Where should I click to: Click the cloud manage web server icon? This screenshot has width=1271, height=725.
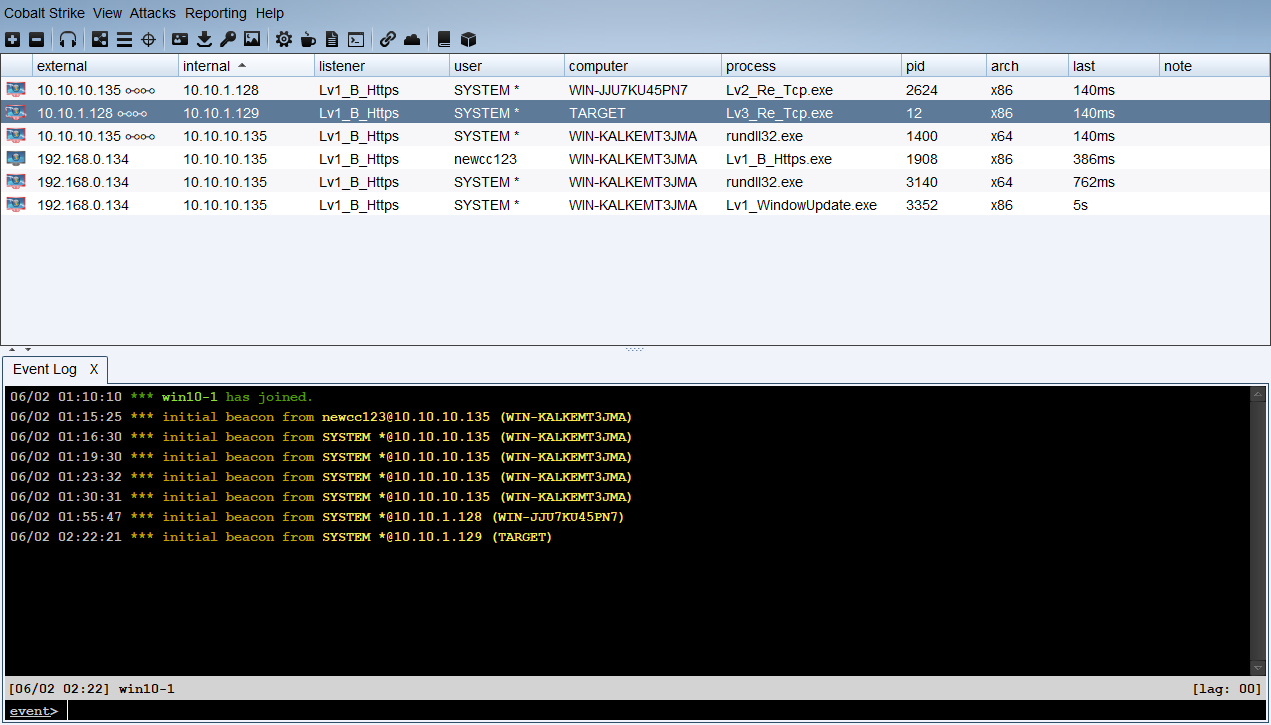(412, 40)
